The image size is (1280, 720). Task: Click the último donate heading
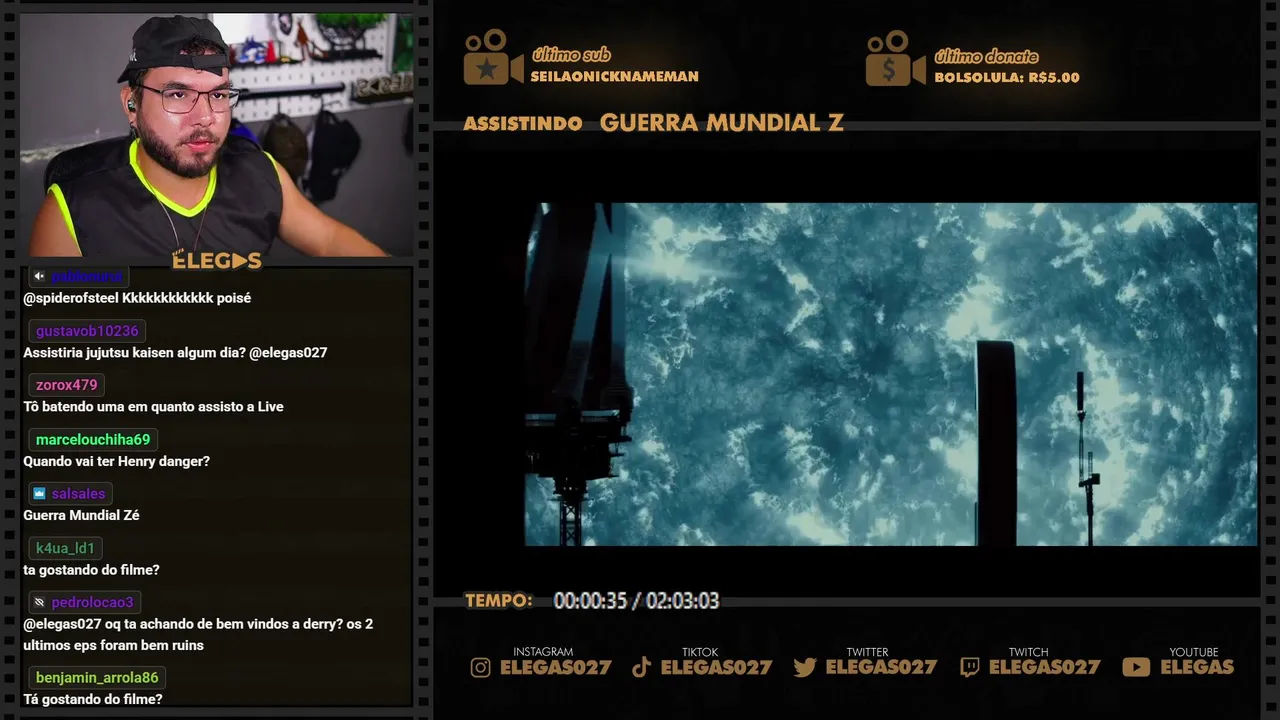pos(986,57)
